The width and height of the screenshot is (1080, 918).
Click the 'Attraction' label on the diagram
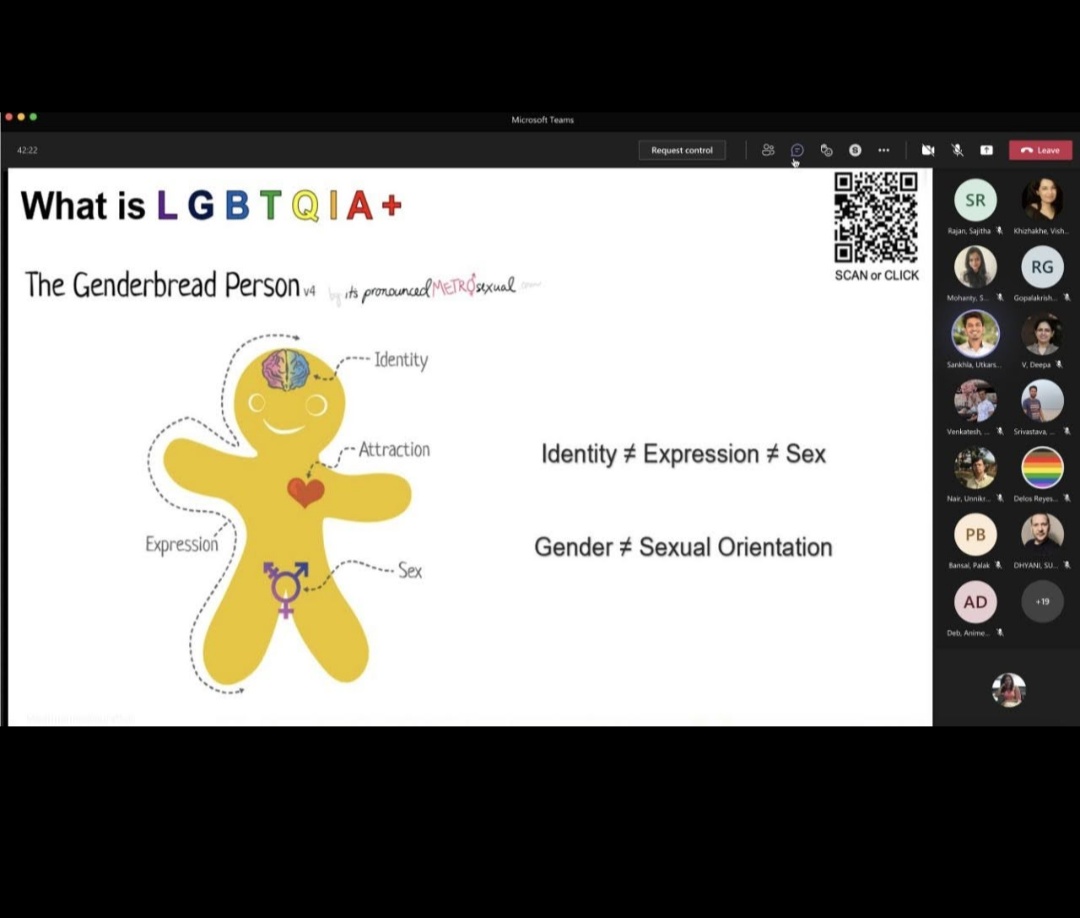[394, 450]
